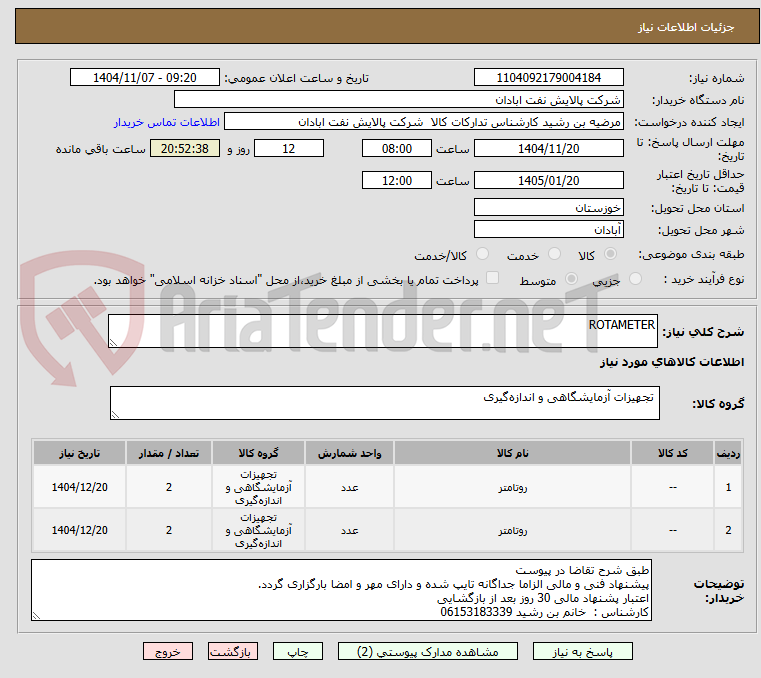Click the deadline time field 08:00
The height and width of the screenshot is (678, 761).
point(397,149)
